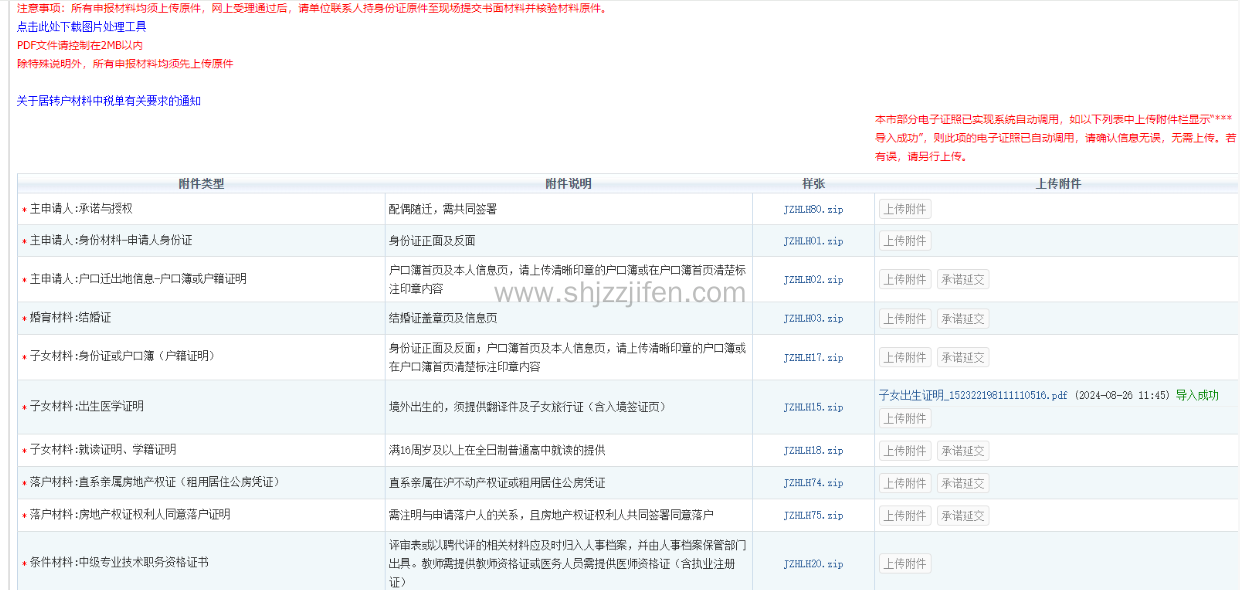The image size is (1240, 590).
Task: Download sample file JZHLH15.zip
Action: [x=813, y=407]
